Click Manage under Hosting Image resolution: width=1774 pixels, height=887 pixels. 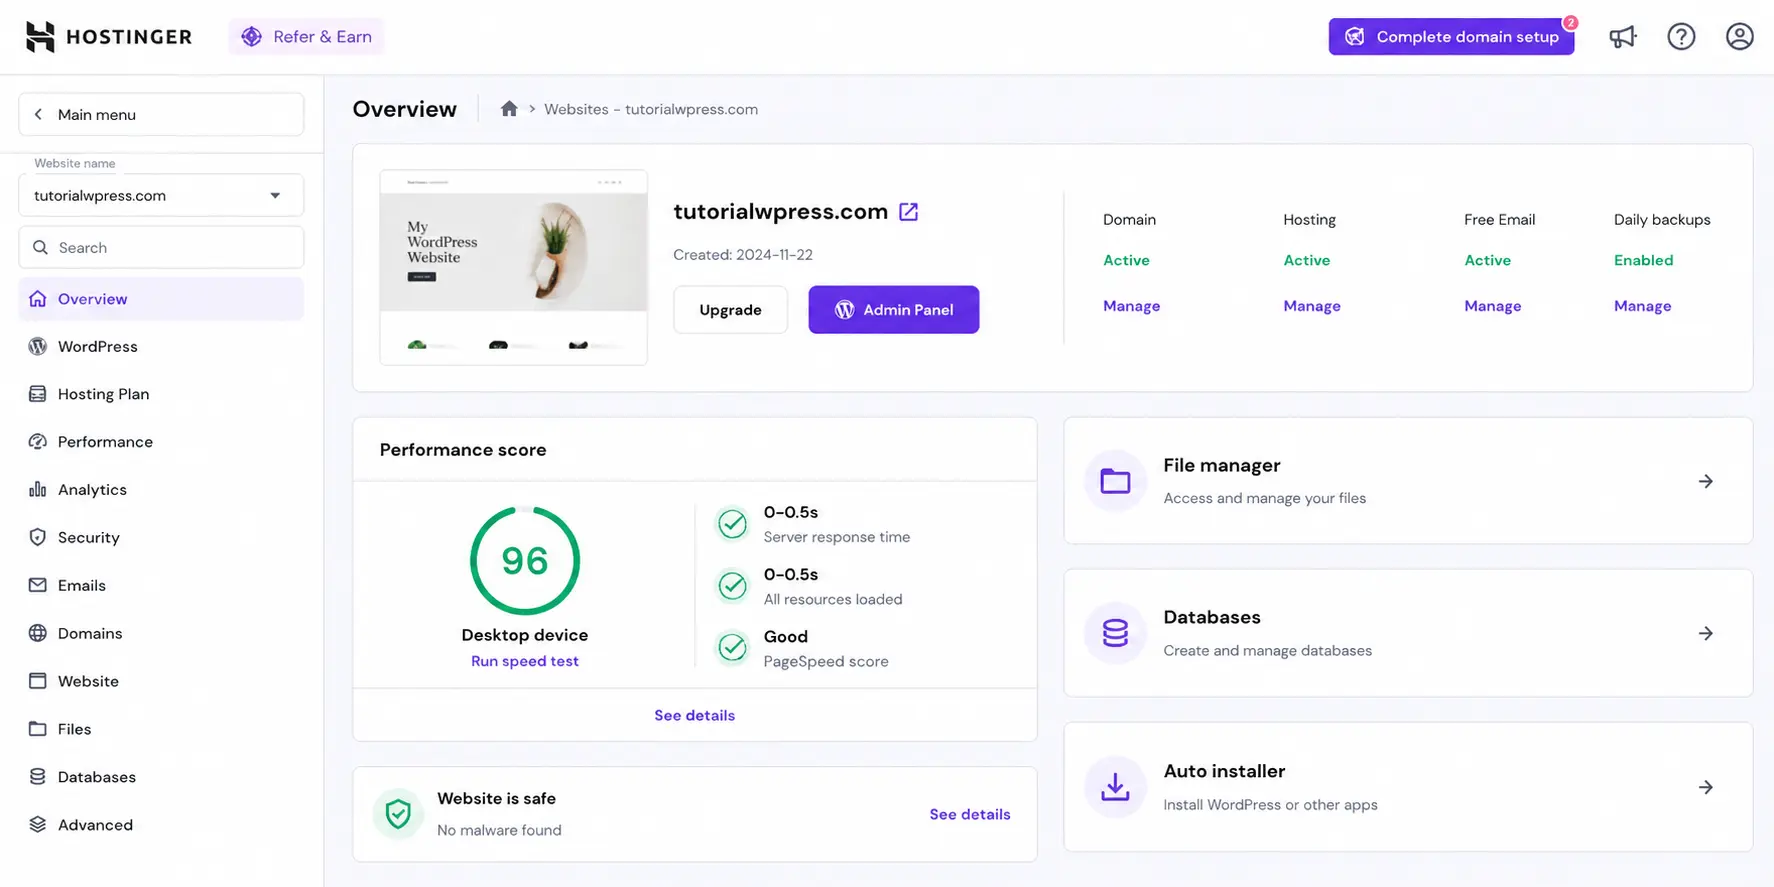tap(1312, 306)
